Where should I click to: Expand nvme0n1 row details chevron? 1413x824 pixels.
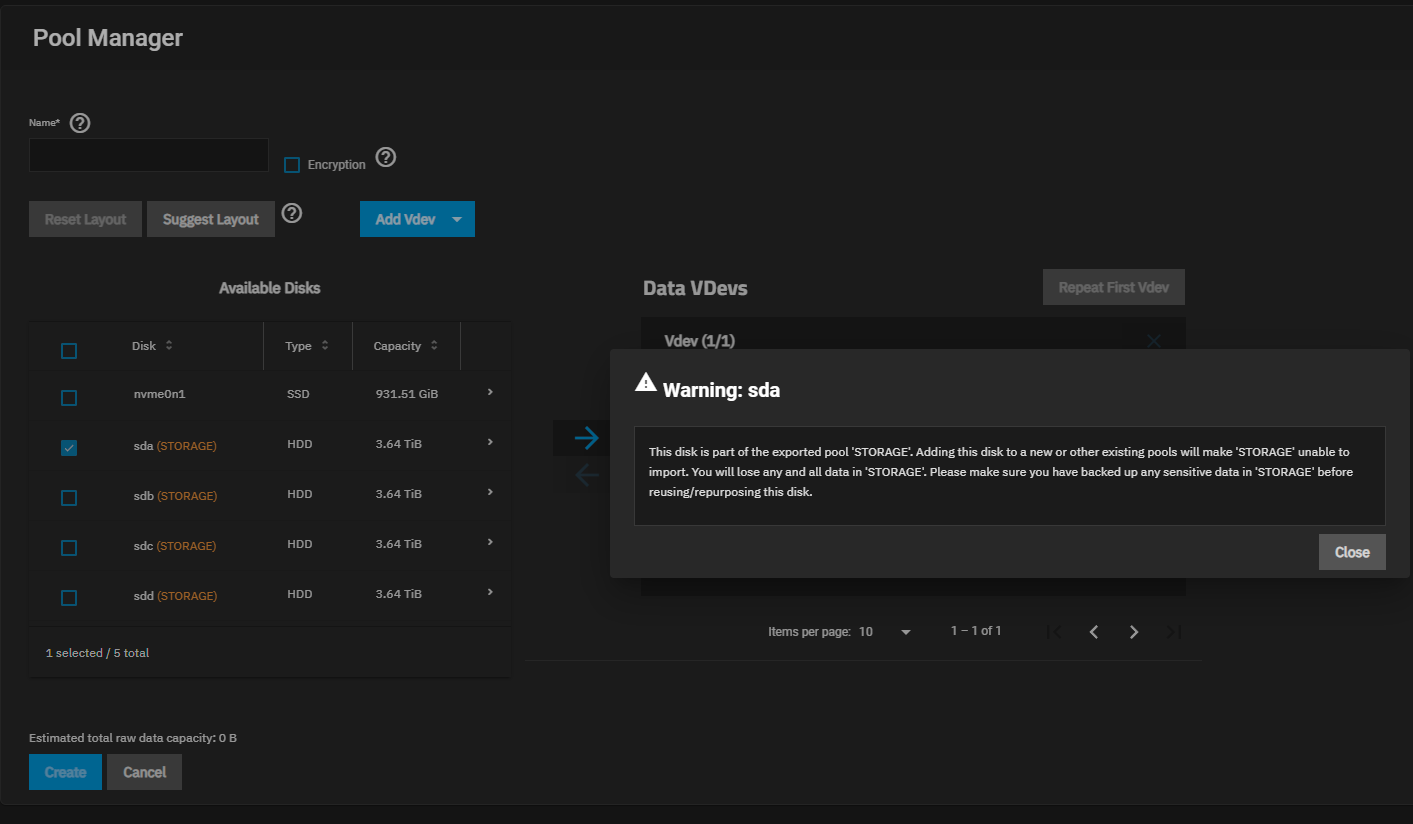490,392
